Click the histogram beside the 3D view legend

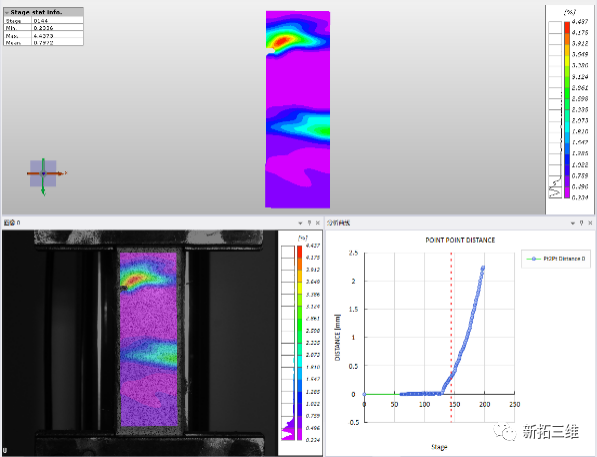pyautogui.click(x=555, y=110)
